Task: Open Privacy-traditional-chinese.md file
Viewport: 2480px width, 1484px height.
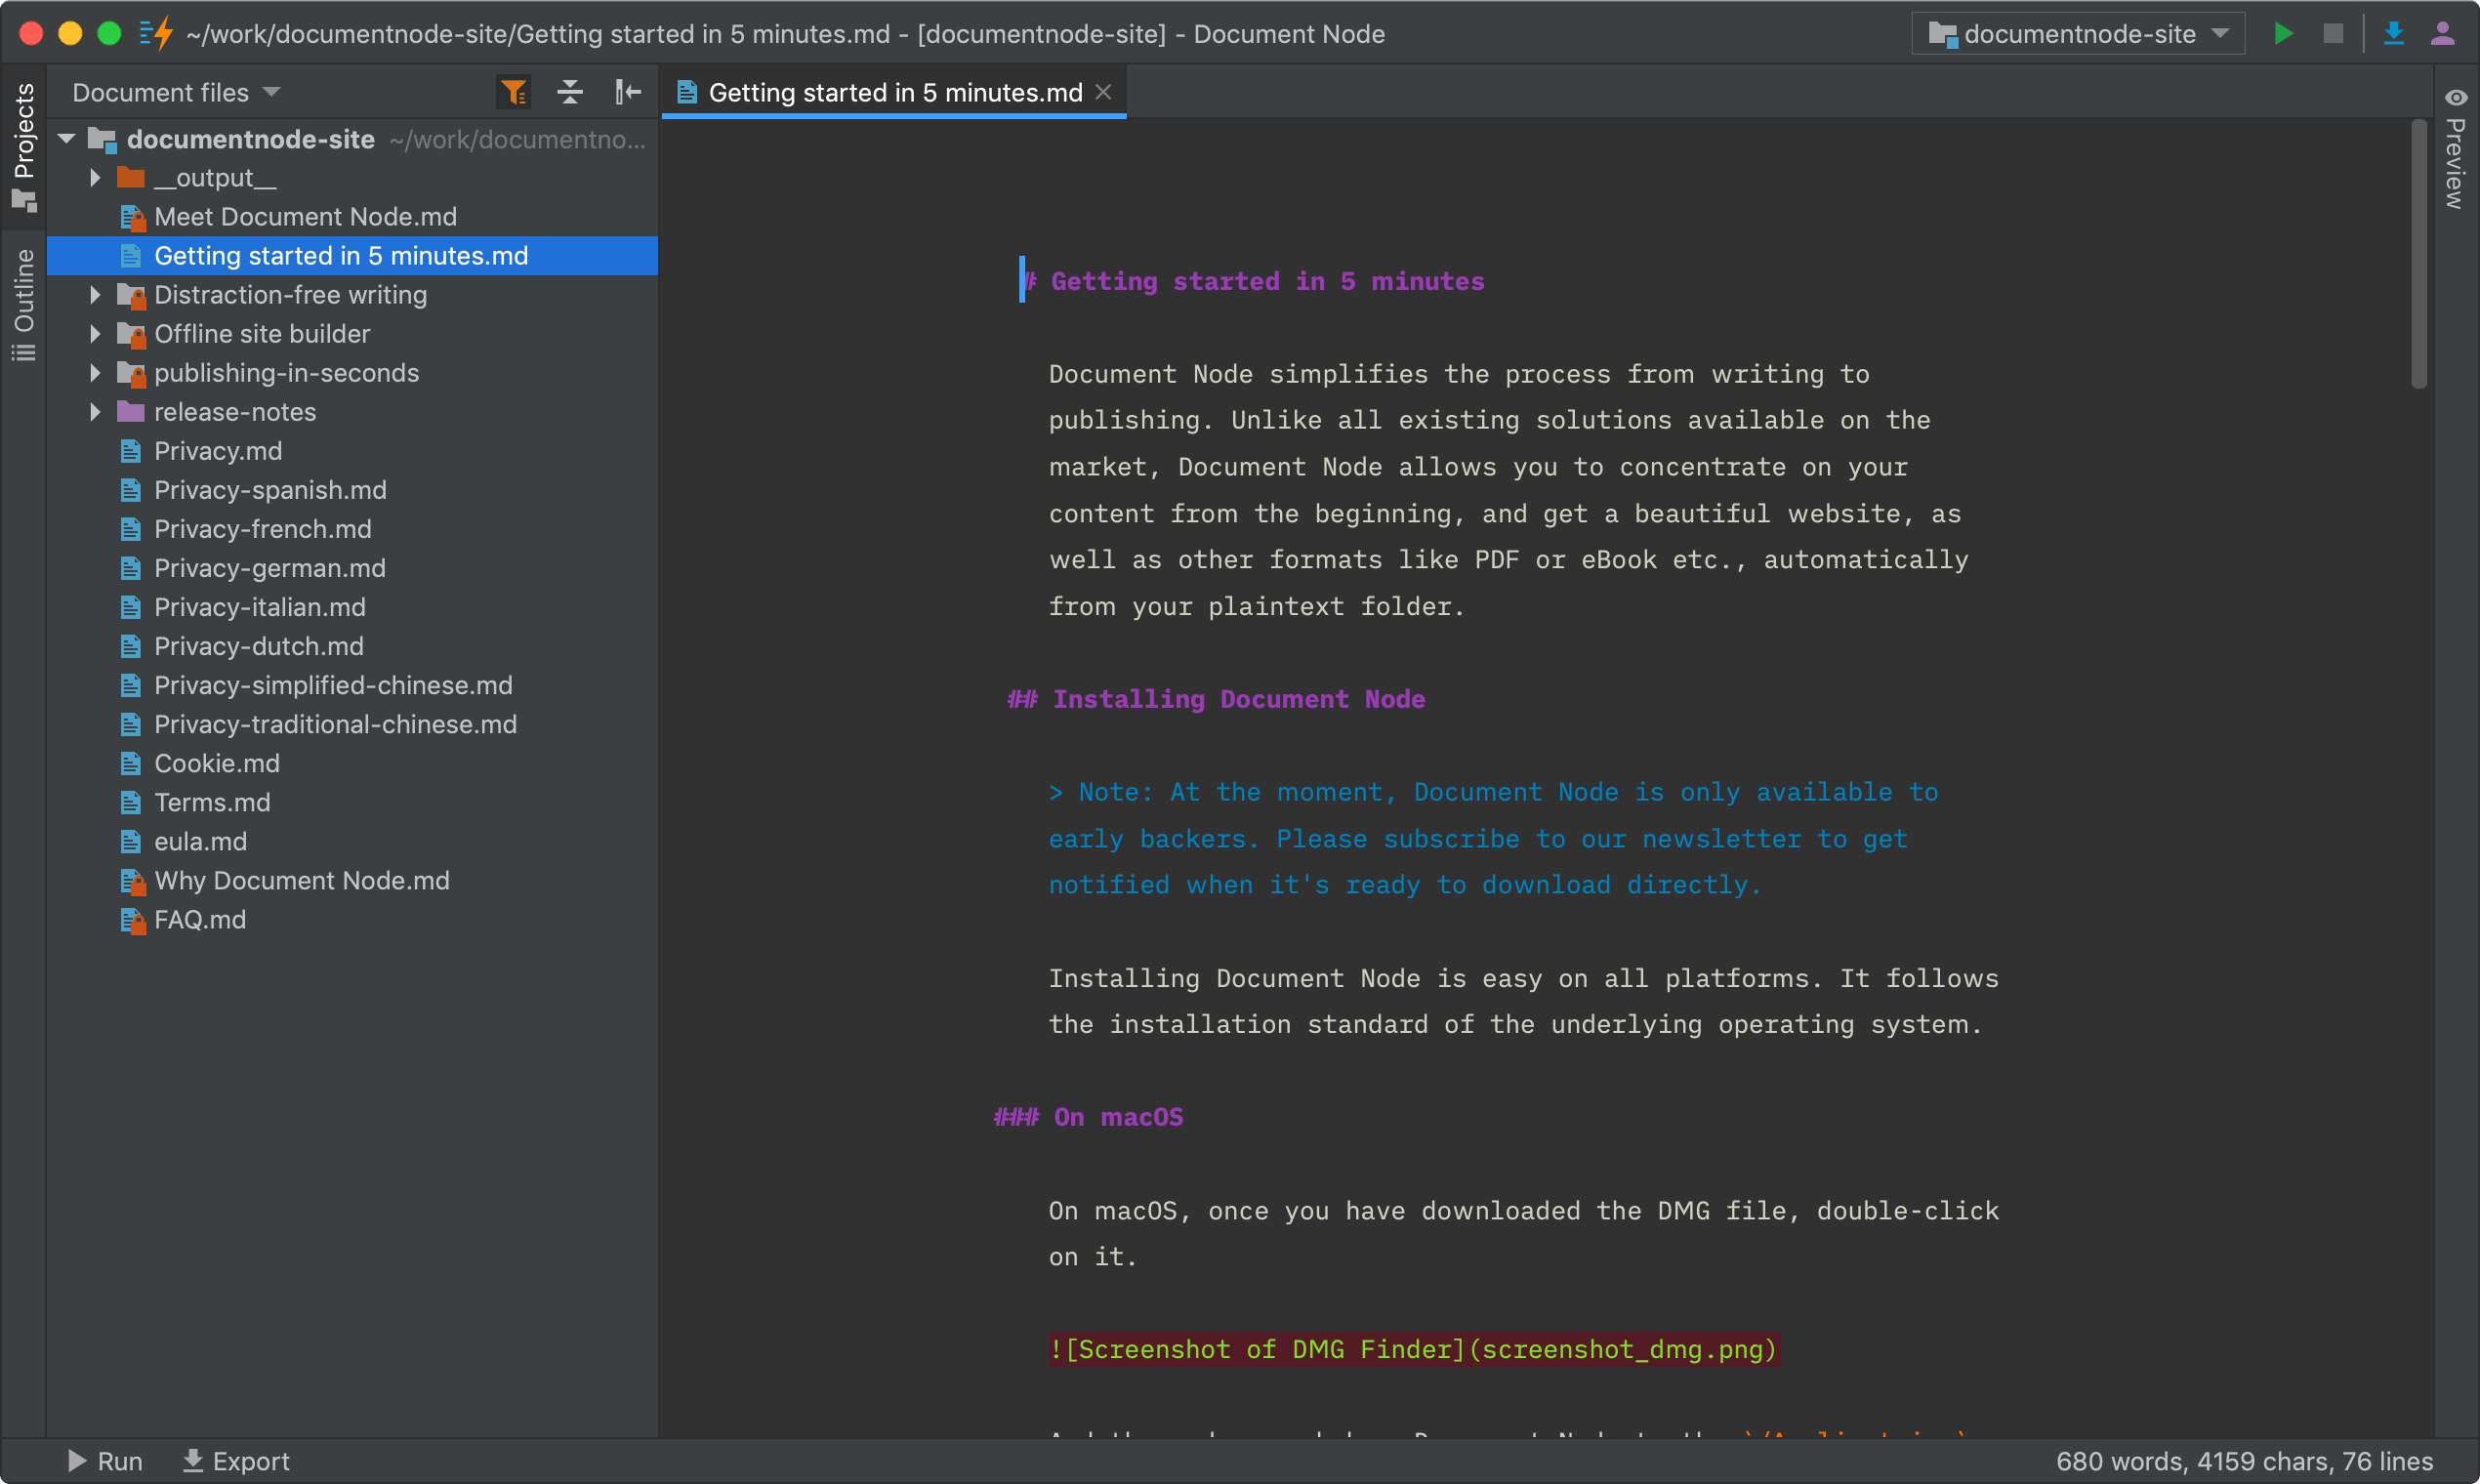Action: point(353,724)
